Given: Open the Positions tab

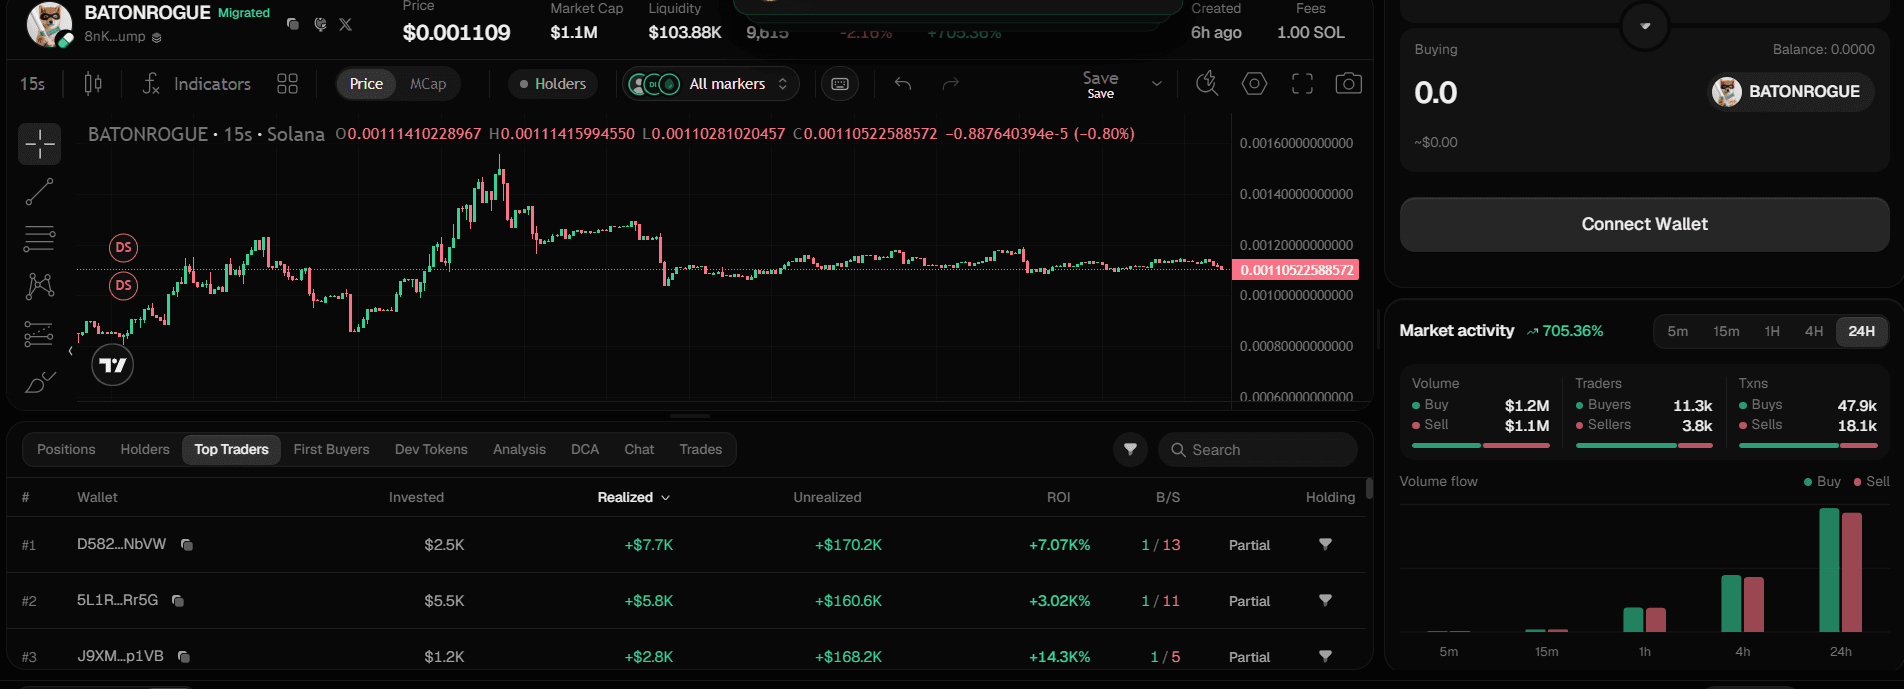Looking at the screenshot, I should pyautogui.click(x=66, y=449).
